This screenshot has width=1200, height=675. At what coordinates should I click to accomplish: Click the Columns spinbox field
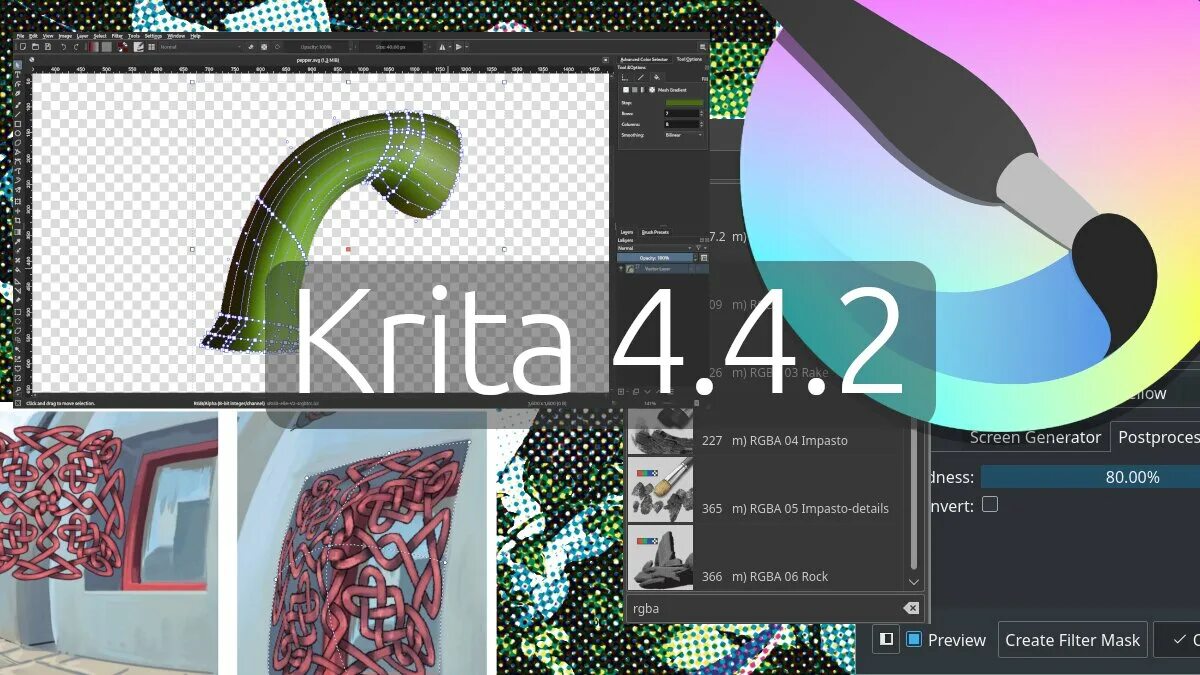pos(682,124)
